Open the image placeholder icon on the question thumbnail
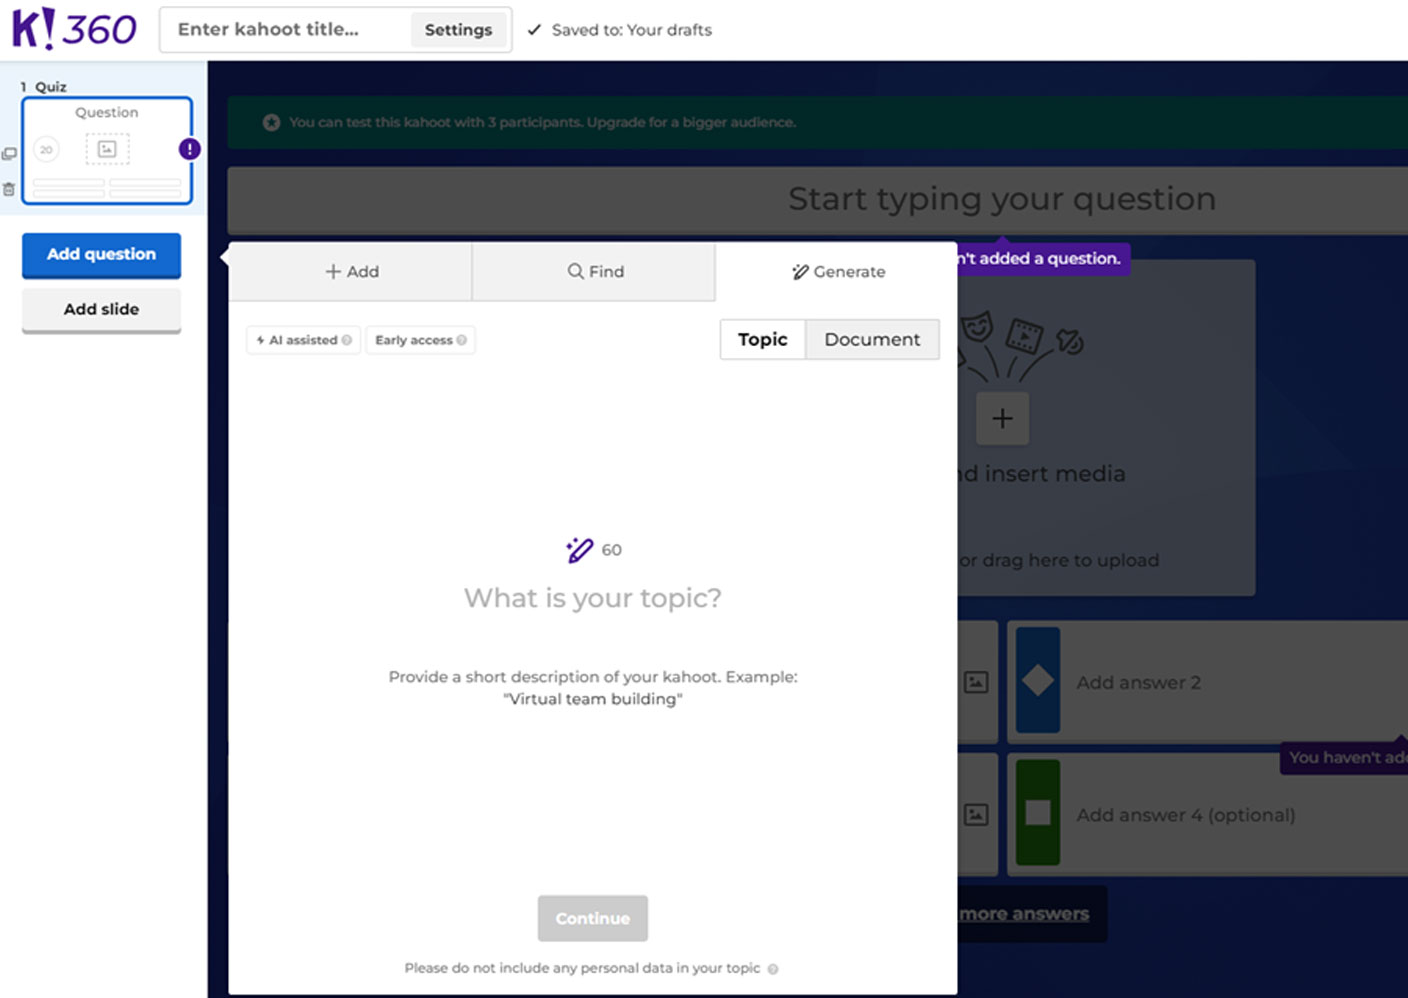 click(107, 149)
